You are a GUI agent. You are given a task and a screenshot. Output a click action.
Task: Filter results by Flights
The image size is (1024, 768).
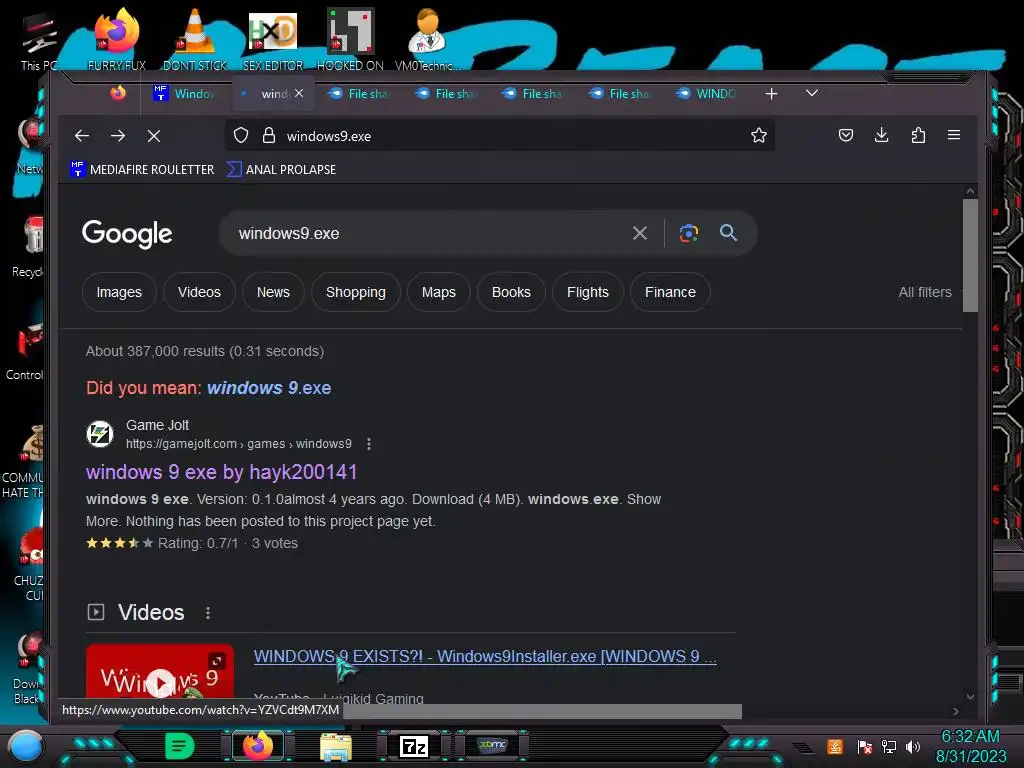point(588,292)
